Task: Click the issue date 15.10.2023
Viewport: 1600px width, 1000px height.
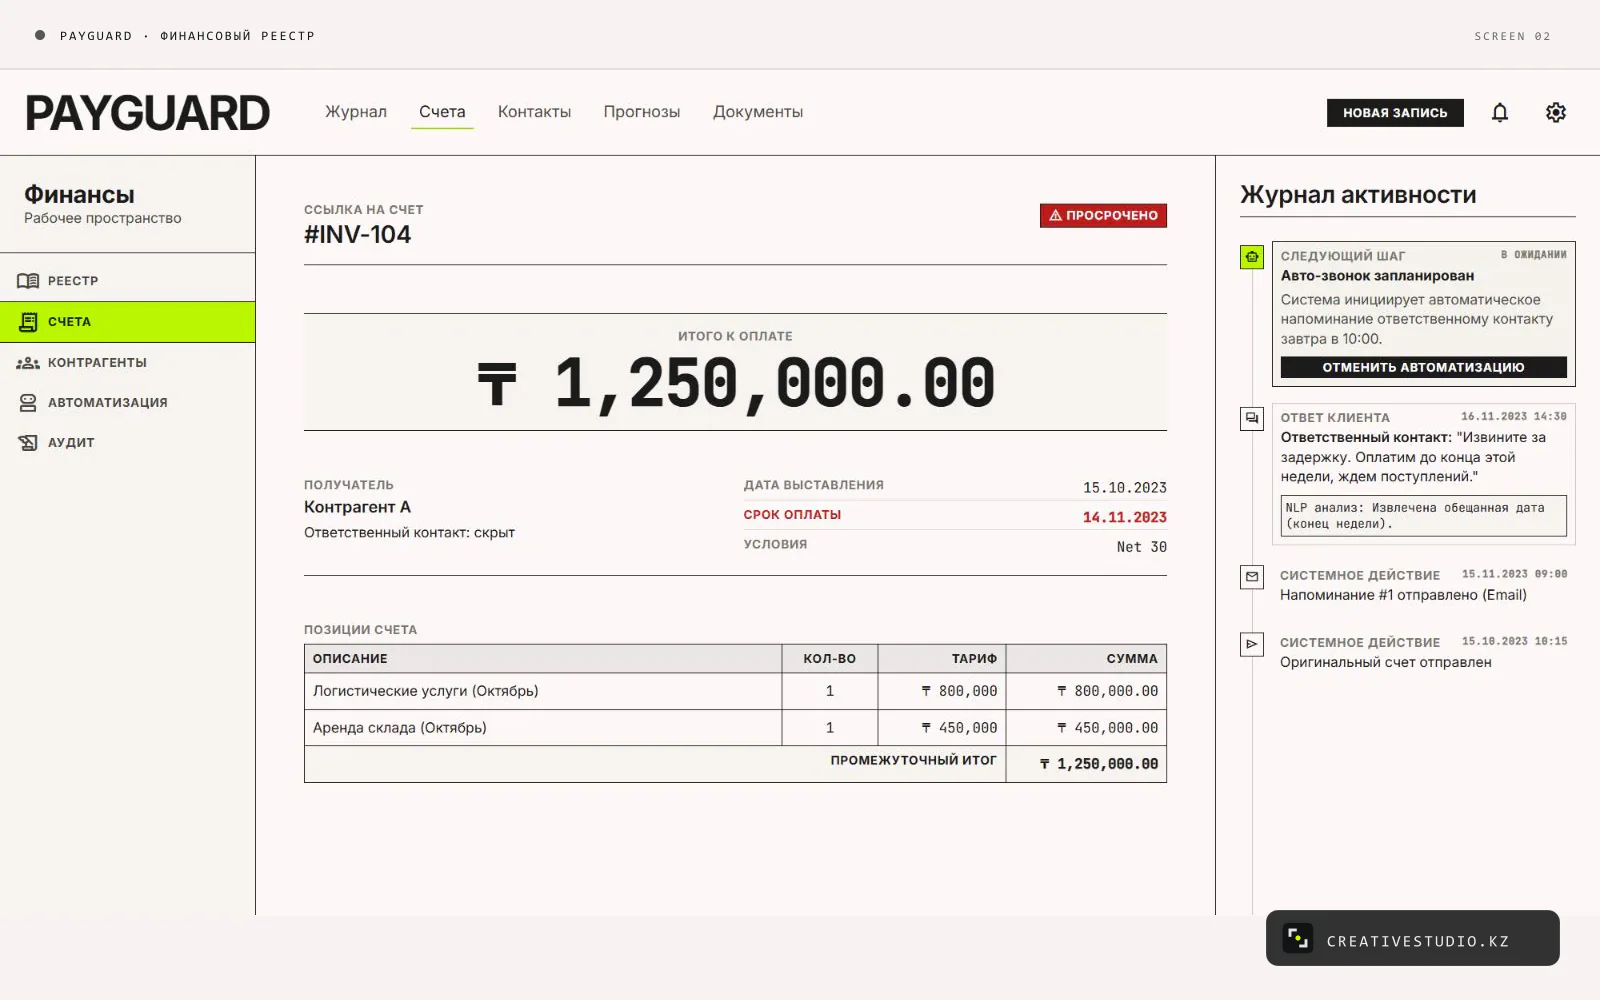Action: (x=1124, y=488)
